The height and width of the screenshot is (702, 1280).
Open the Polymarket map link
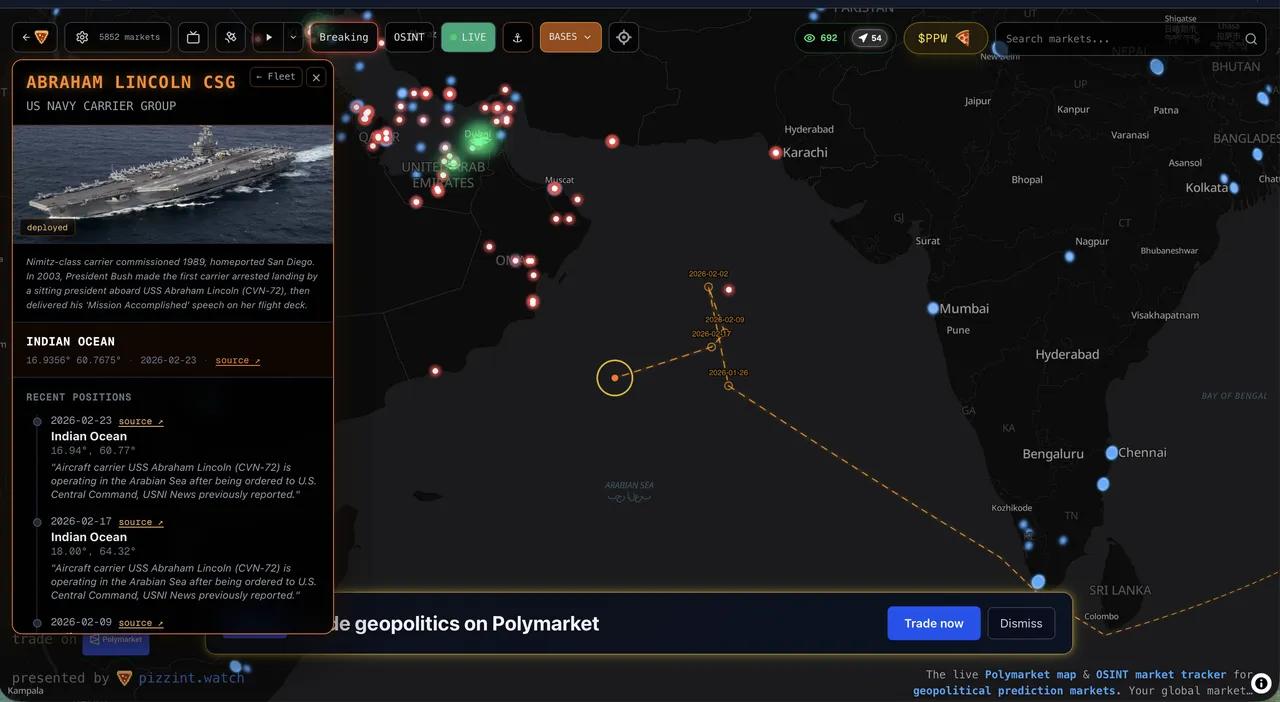pyautogui.click(x=1030, y=674)
